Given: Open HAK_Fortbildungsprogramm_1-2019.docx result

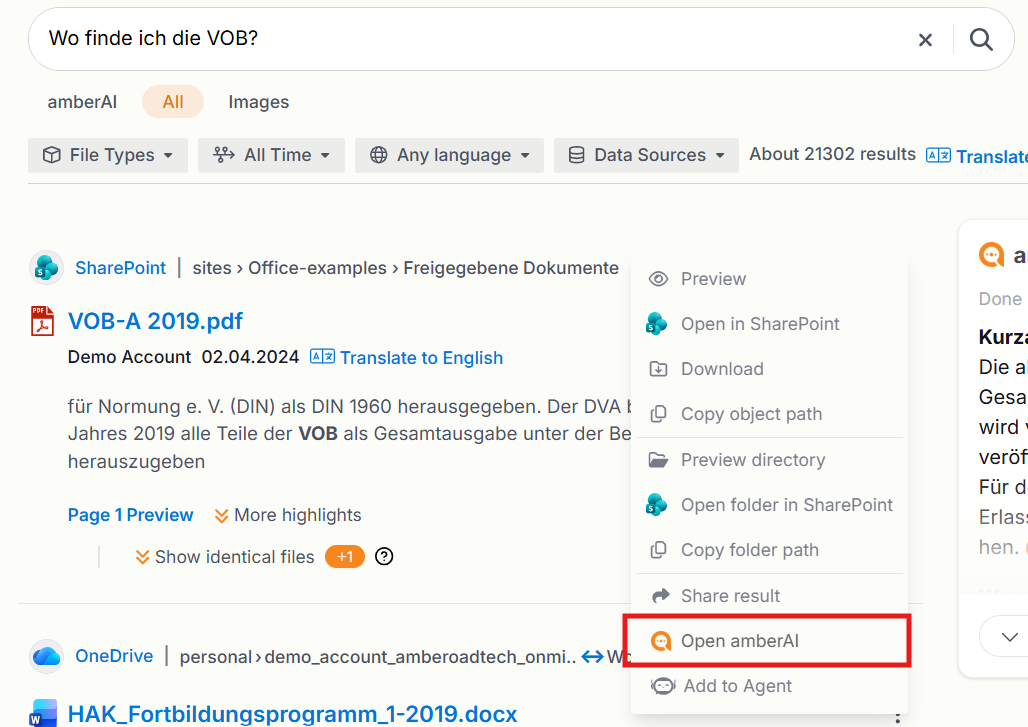Looking at the screenshot, I should [x=292, y=714].
